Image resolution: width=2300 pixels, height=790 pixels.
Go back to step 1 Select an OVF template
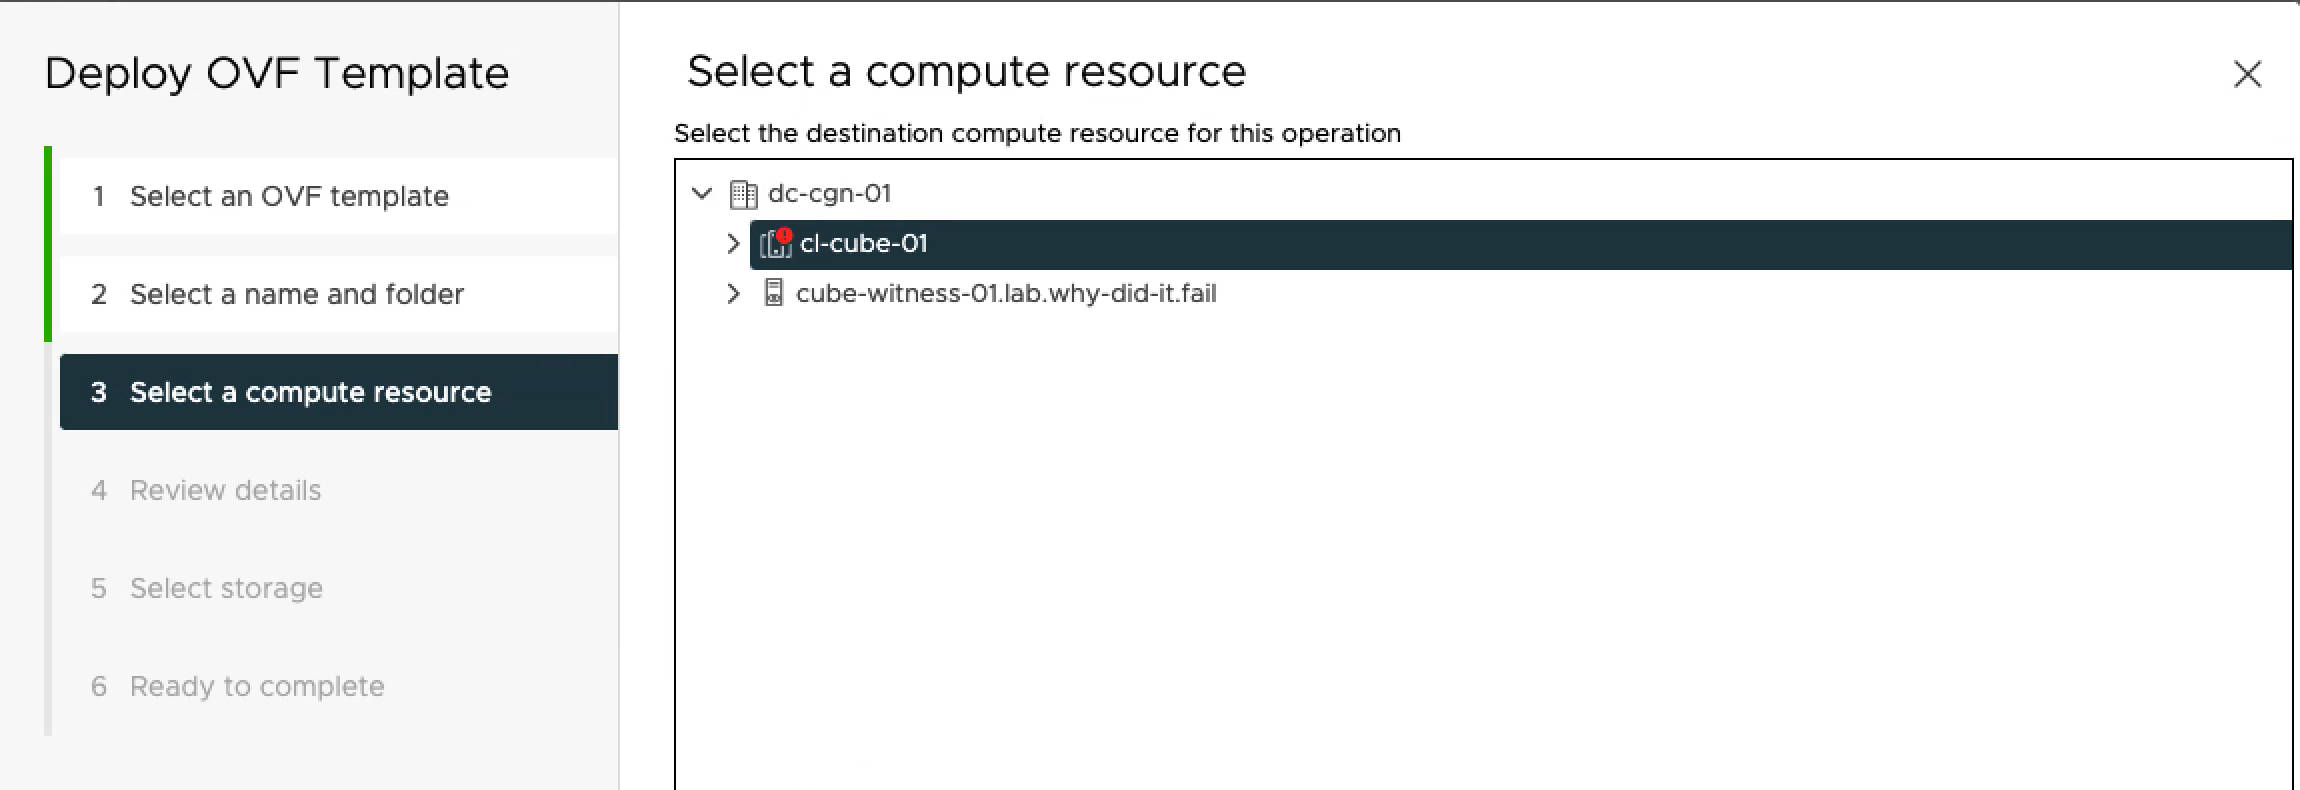click(289, 196)
